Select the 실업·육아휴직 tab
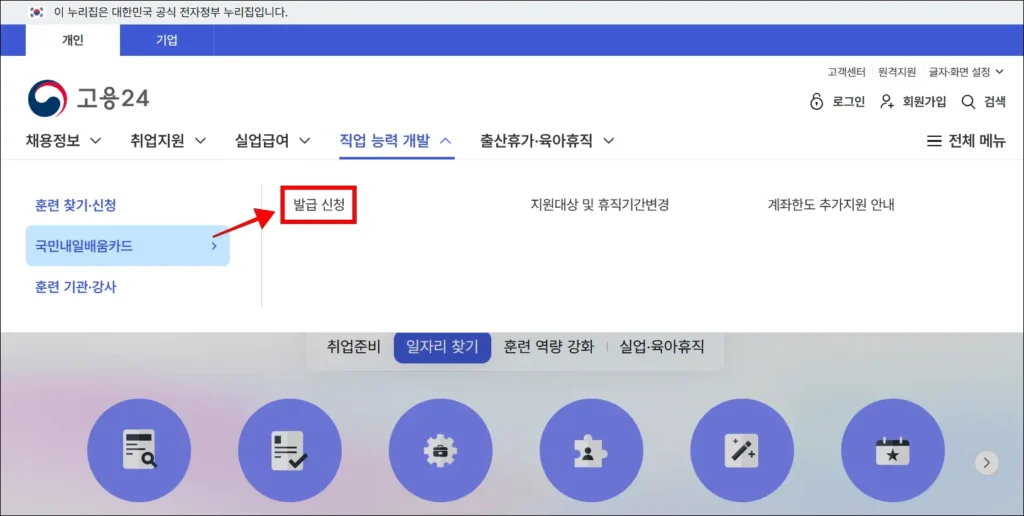Viewport: 1024px width, 516px height. pyautogui.click(x=662, y=346)
